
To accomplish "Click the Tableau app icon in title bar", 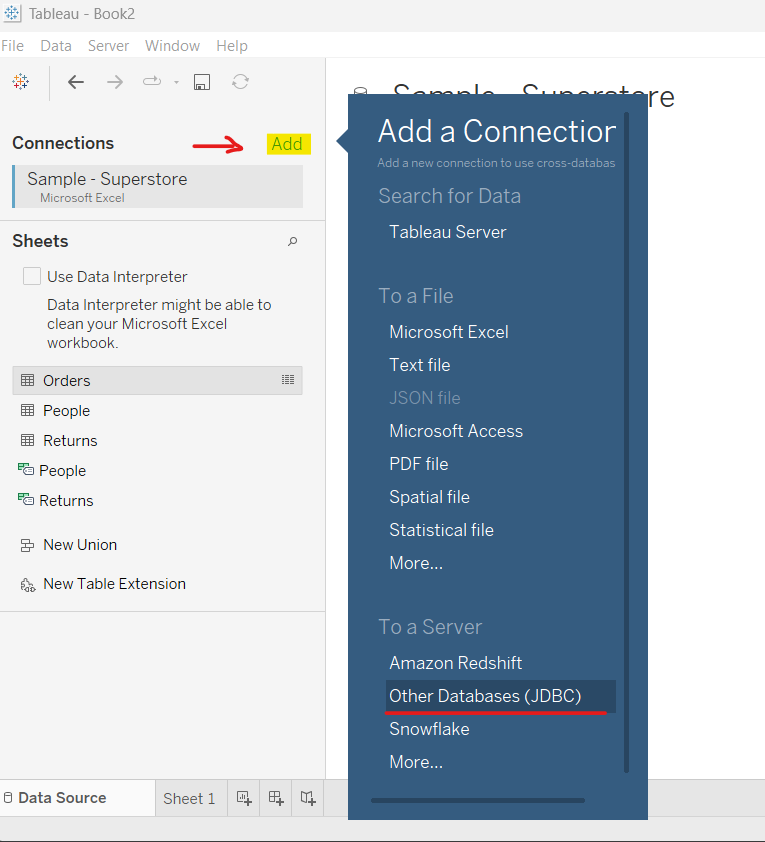I will tap(12, 13).
